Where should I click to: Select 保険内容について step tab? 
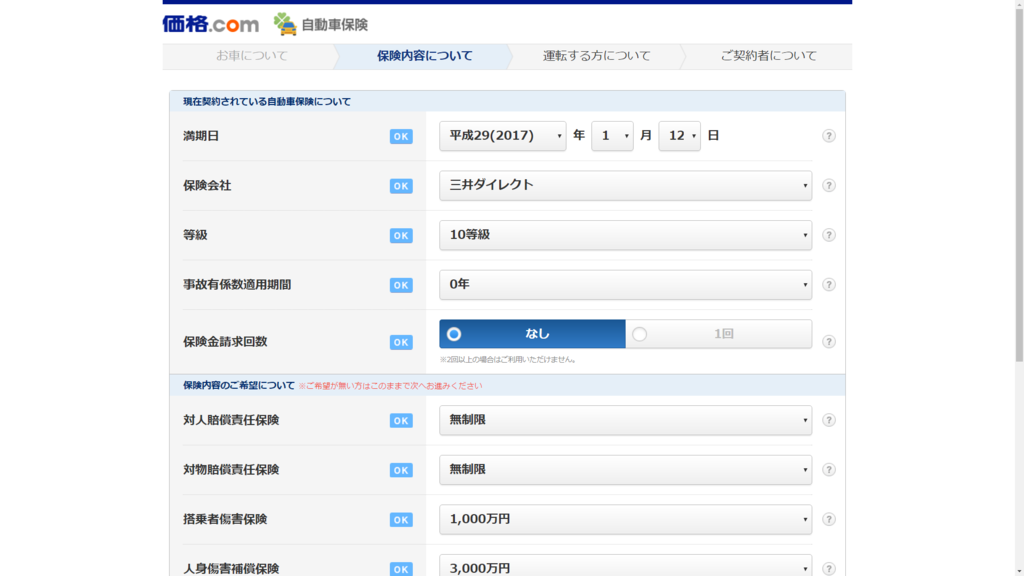pyautogui.click(x=424, y=56)
